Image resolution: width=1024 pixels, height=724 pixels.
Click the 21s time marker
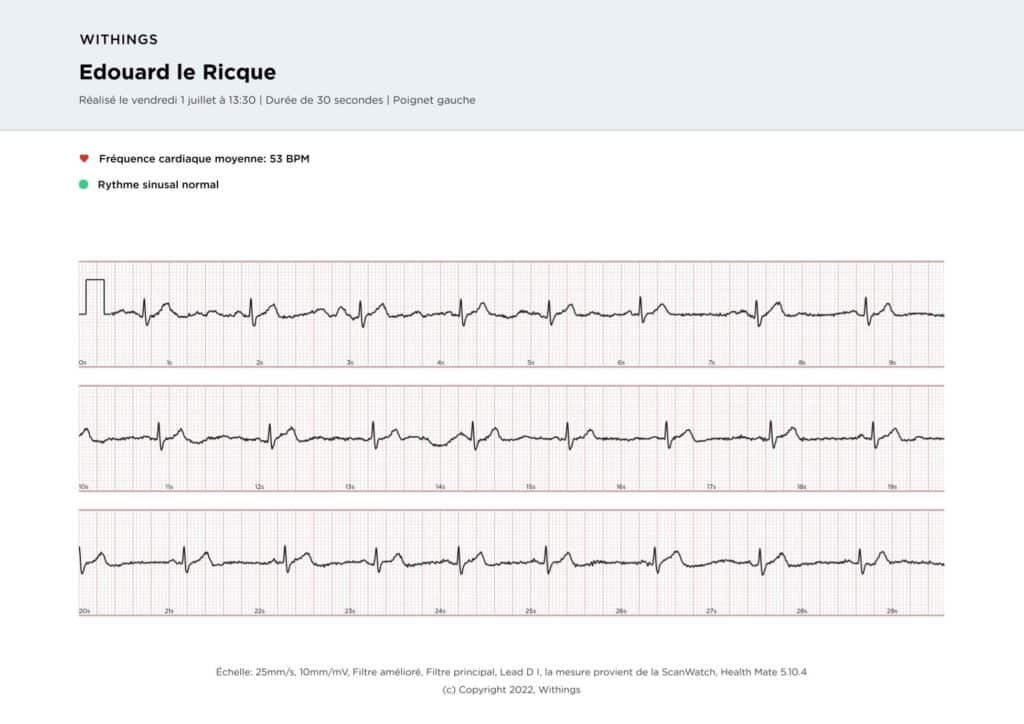pyautogui.click(x=169, y=611)
